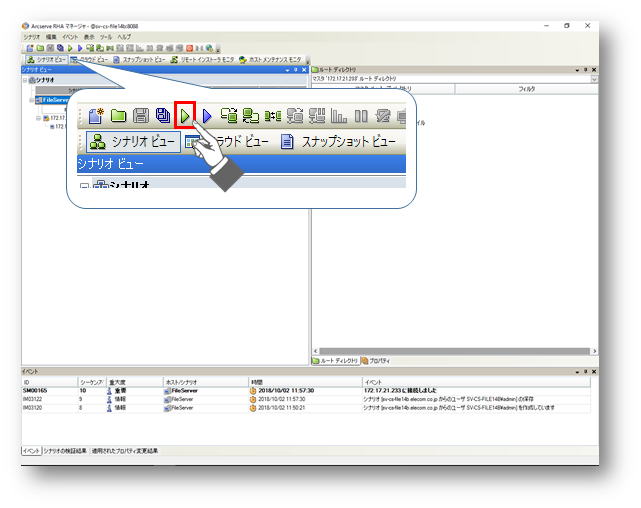641x508 pixels.
Task: Click the grey Save floppy icon in the top toolbar
Action: [x=50, y=48]
